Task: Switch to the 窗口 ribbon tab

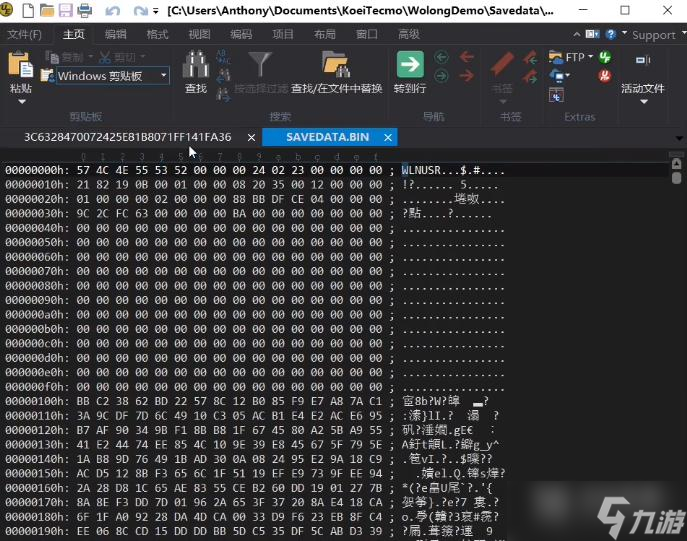Action: (x=367, y=34)
